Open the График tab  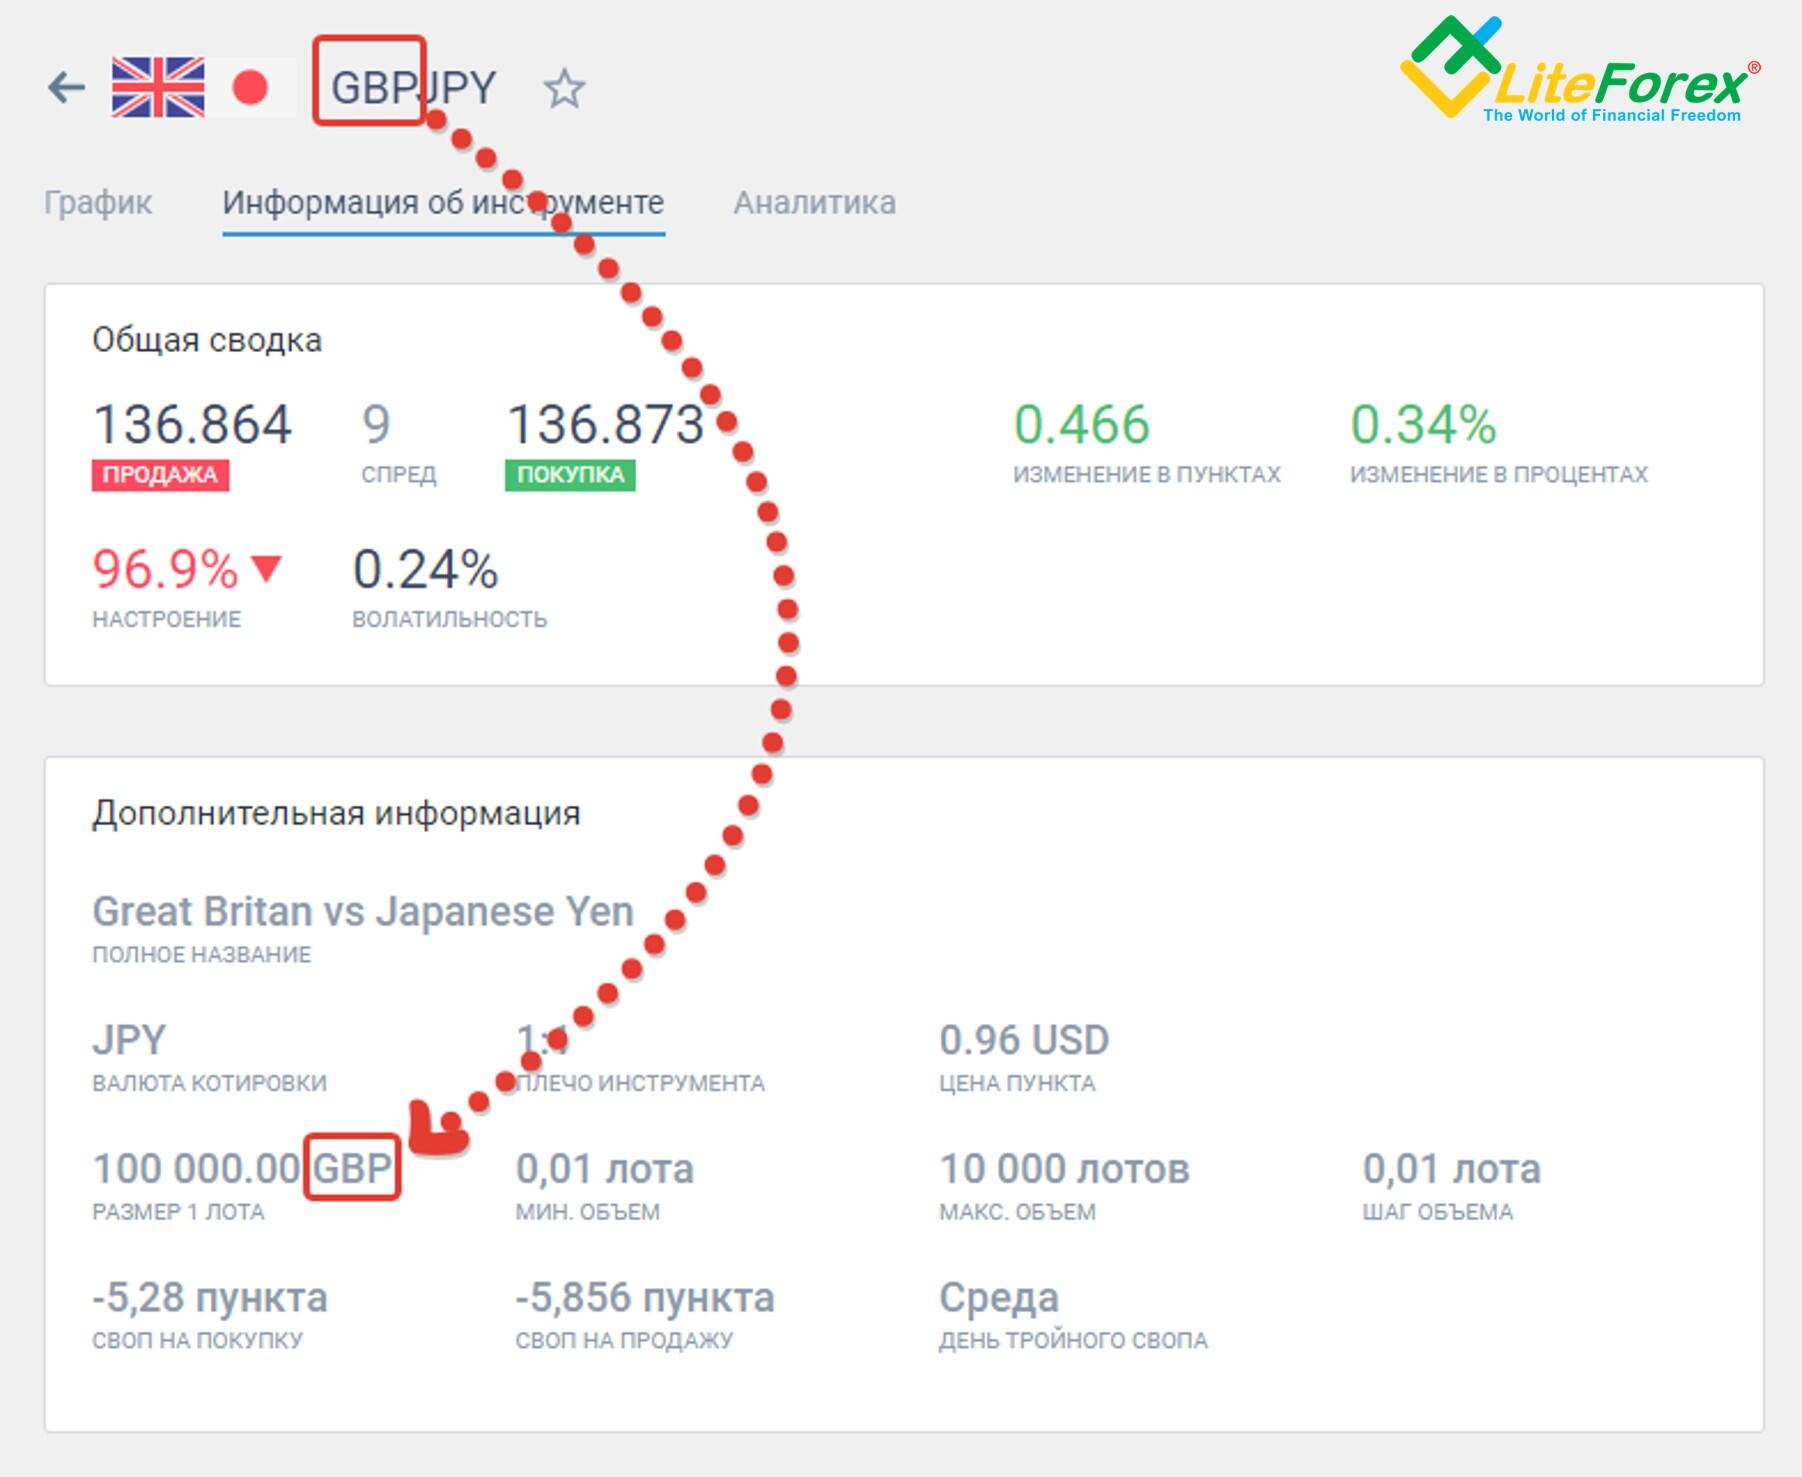[98, 203]
